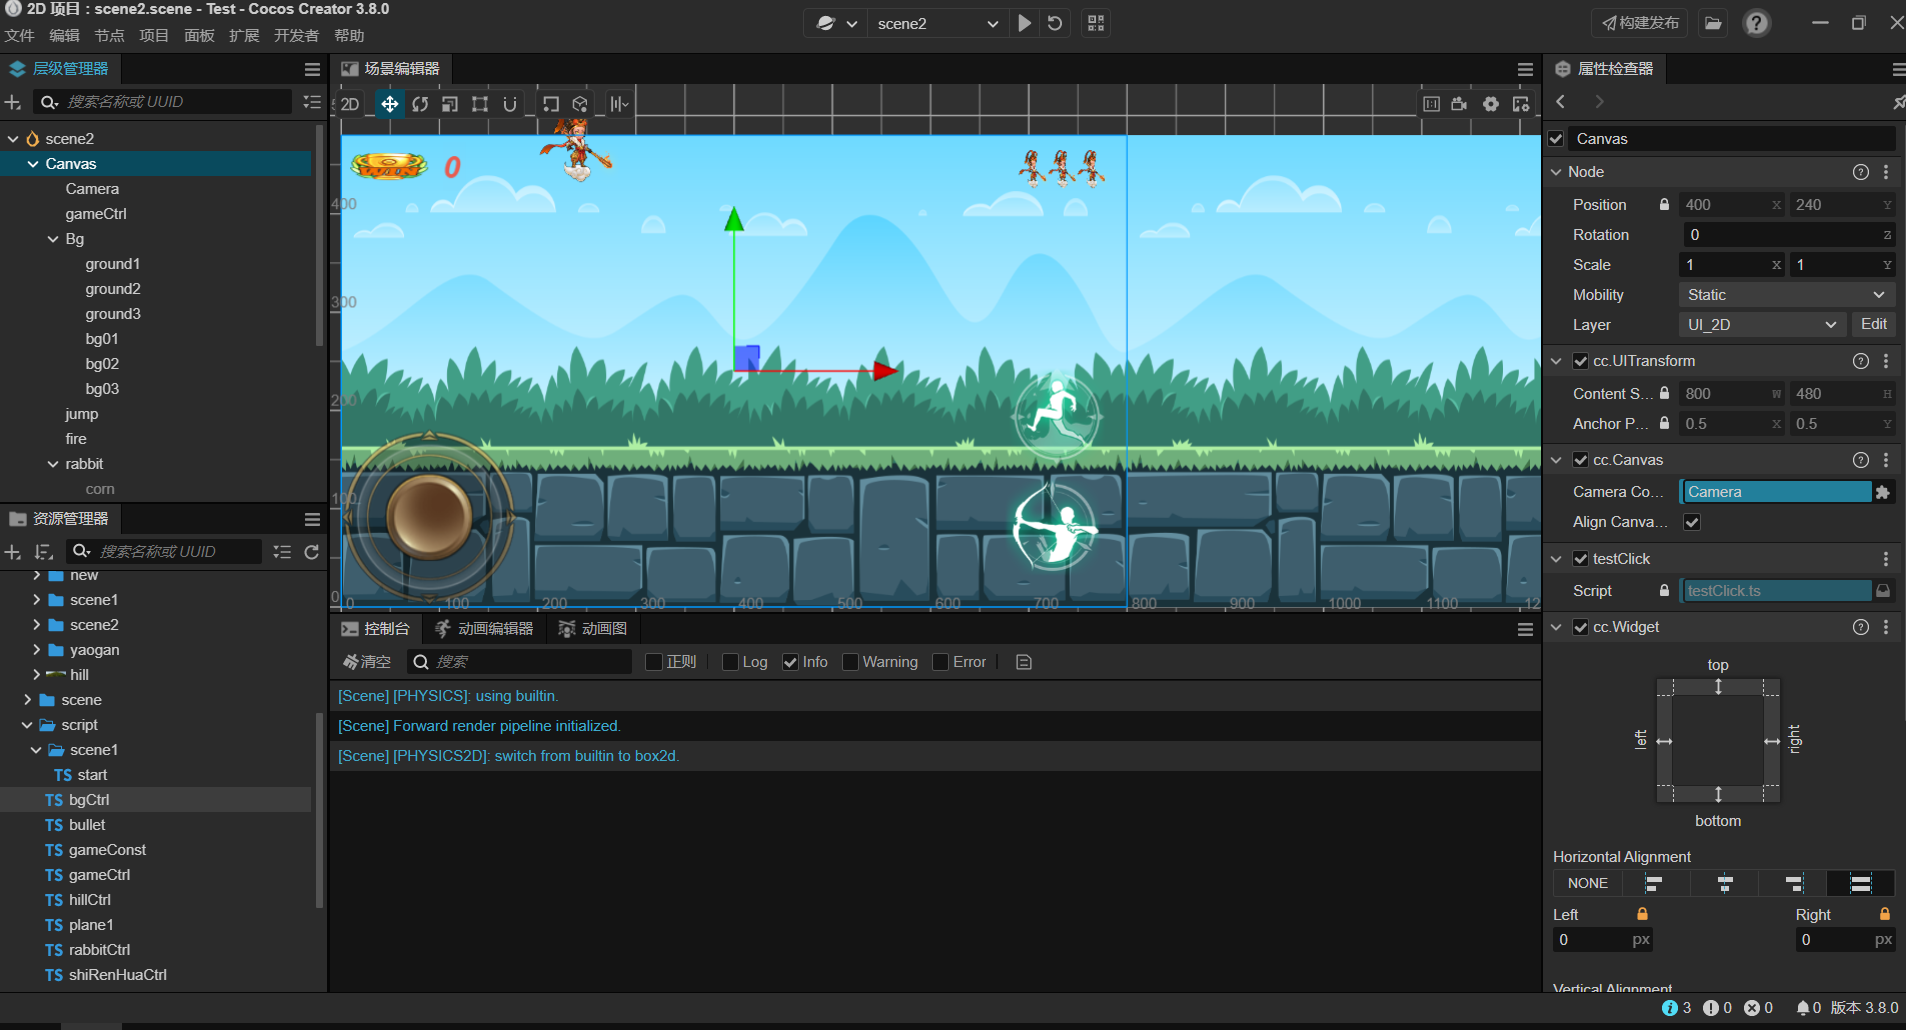Click the scene camera settings icon

click(x=1460, y=104)
